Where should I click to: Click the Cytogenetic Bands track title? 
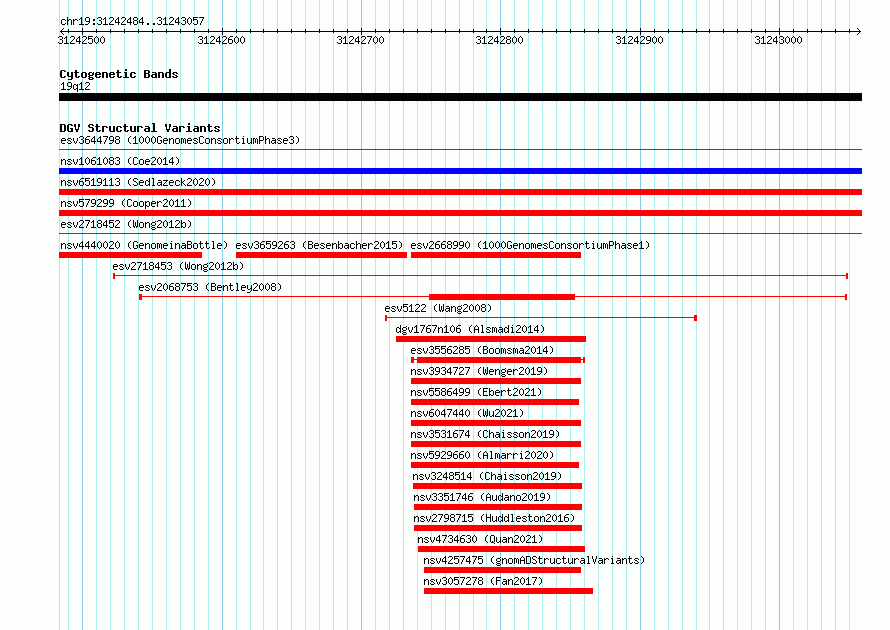coord(119,74)
